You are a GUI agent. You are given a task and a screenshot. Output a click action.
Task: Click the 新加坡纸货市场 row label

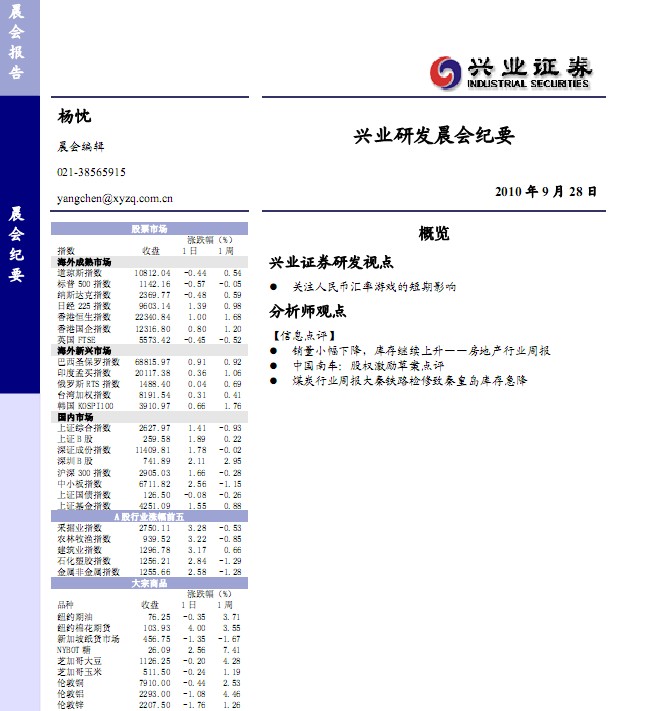[88, 639]
